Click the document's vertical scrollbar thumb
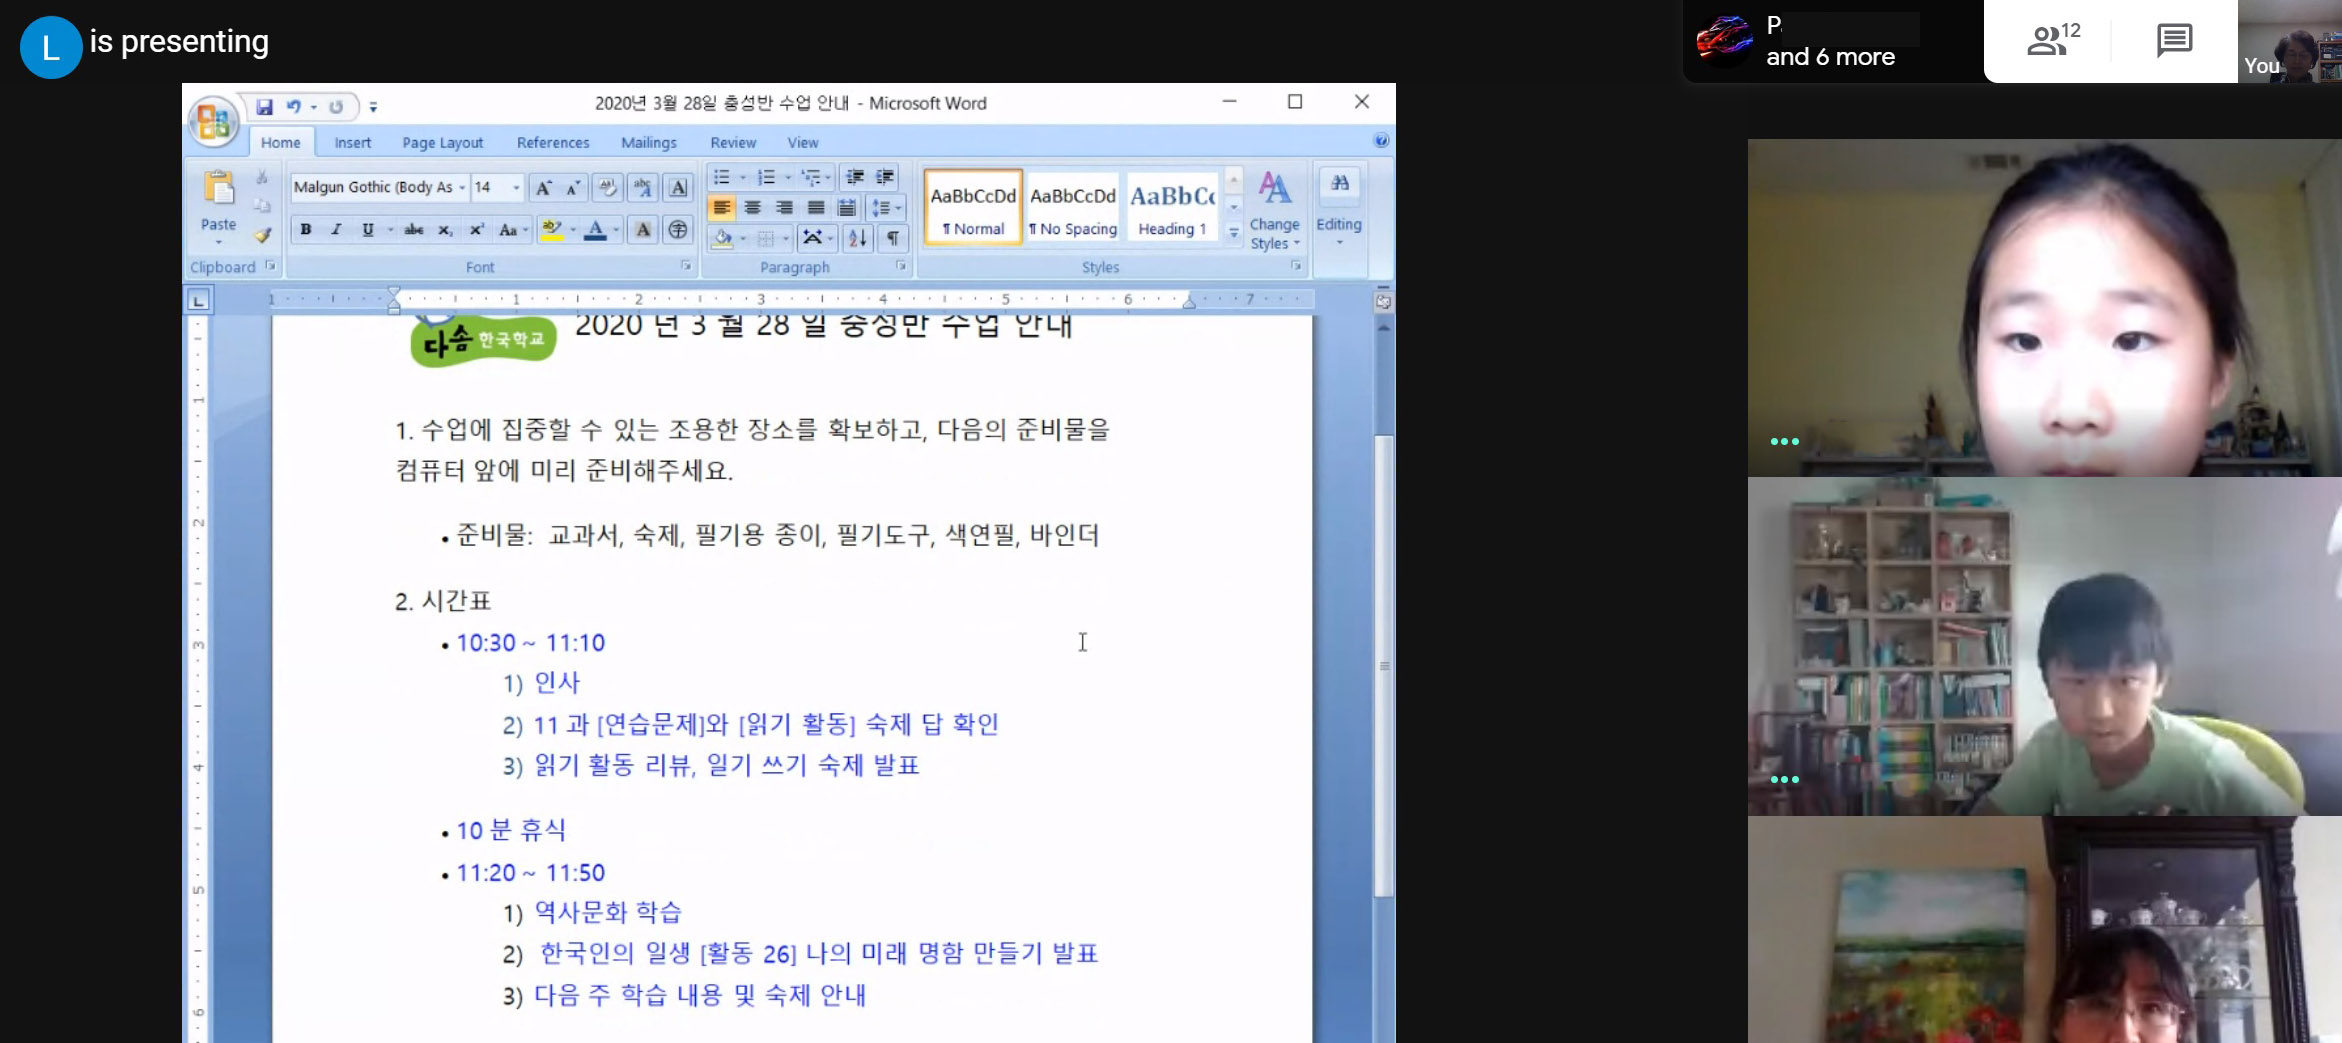Viewport: 2342px width, 1043px height. [1384, 665]
